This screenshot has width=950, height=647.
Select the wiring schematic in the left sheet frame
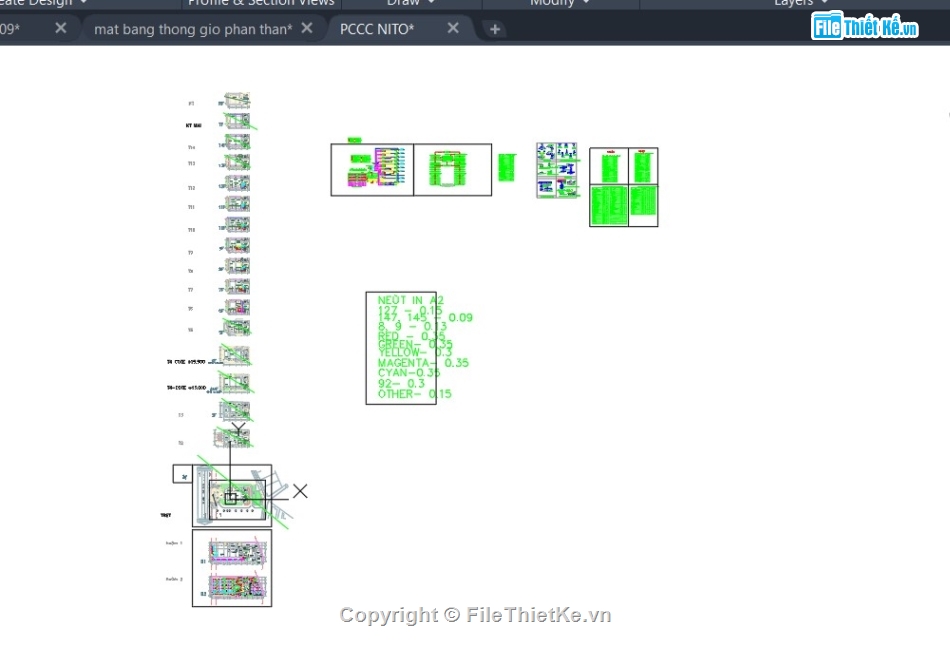[376, 168]
